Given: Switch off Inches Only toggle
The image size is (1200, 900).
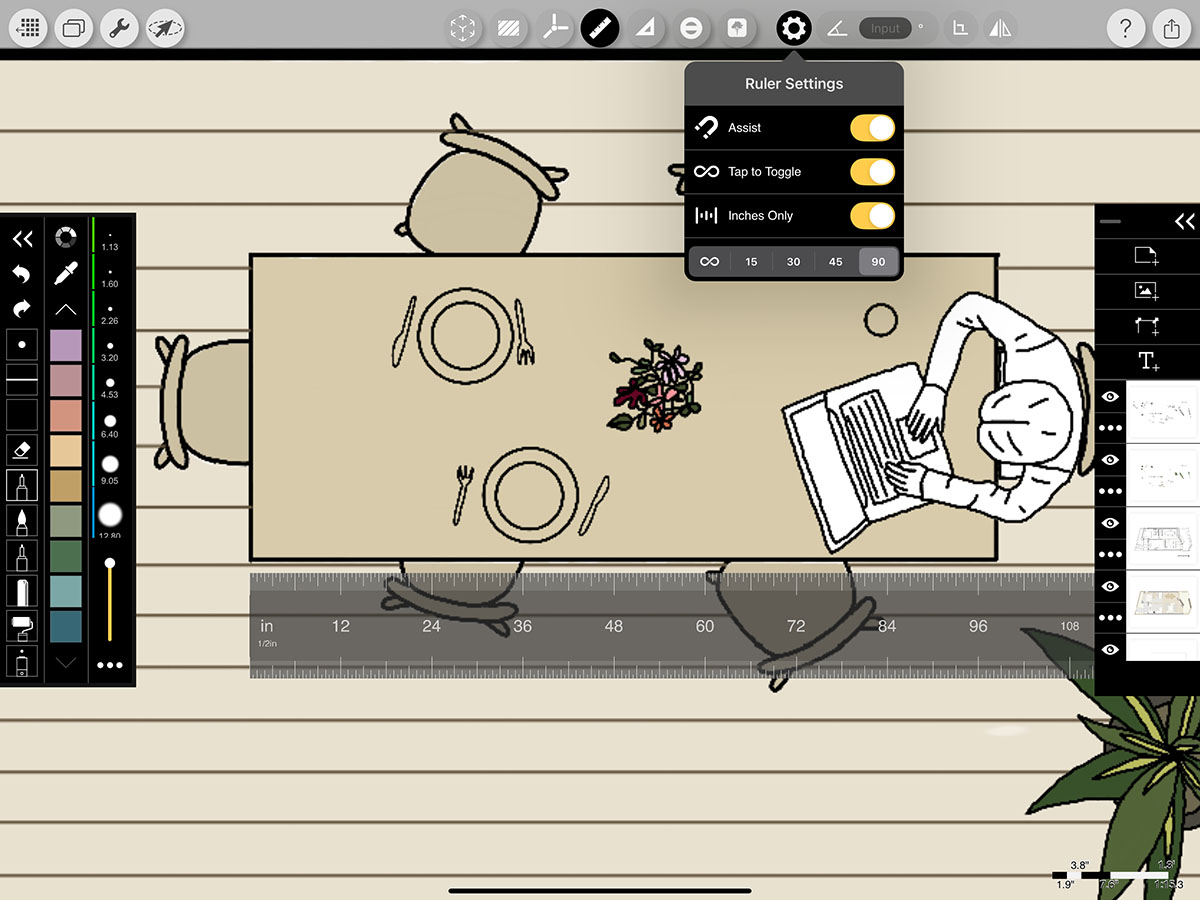Looking at the screenshot, I should (872, 215).
